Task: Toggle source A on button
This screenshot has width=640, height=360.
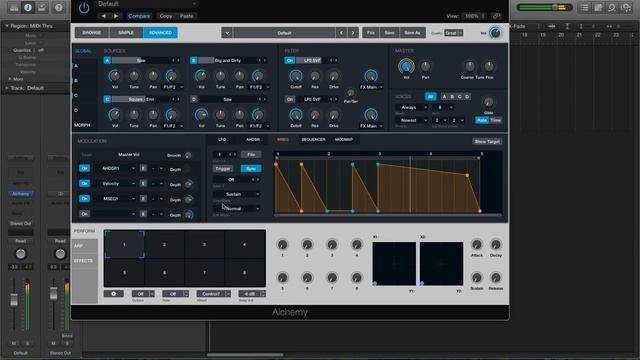Action: click(x=107, y=60)
